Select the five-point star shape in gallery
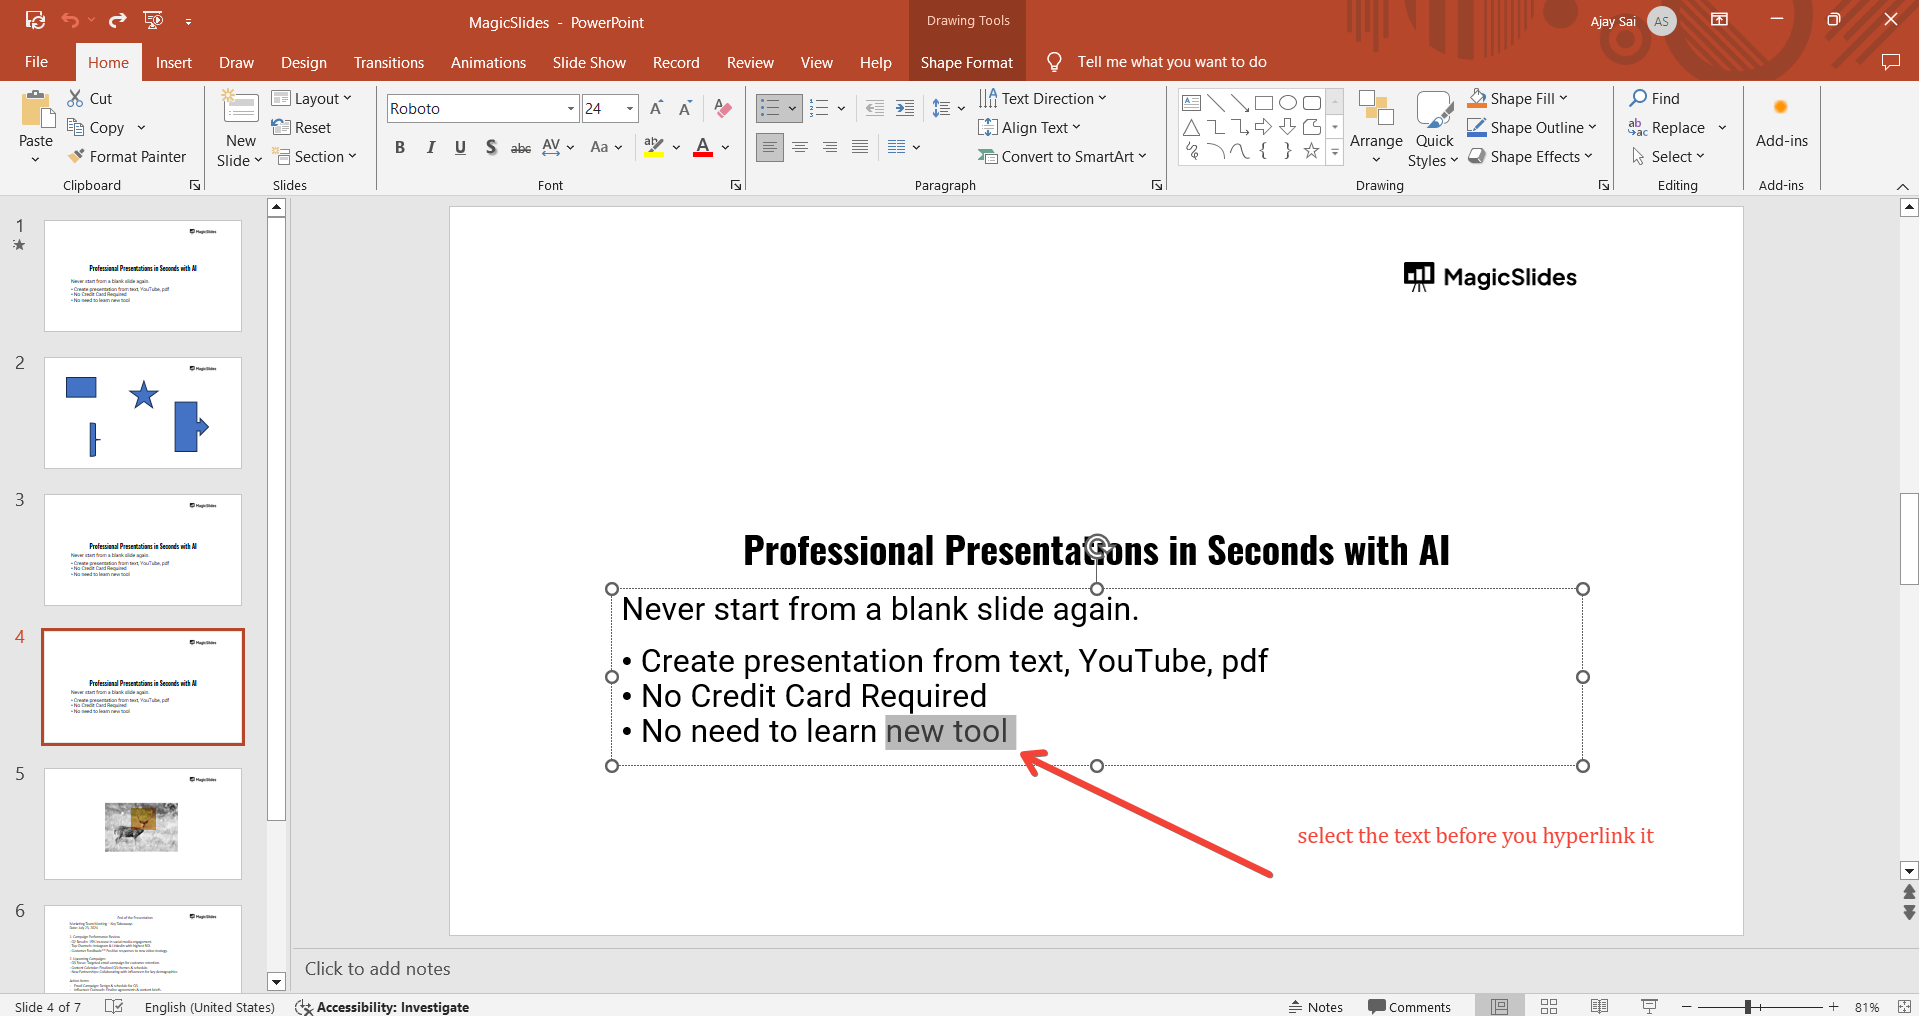Screen dimensions: 1919x1016 (x=1311, y=151)
